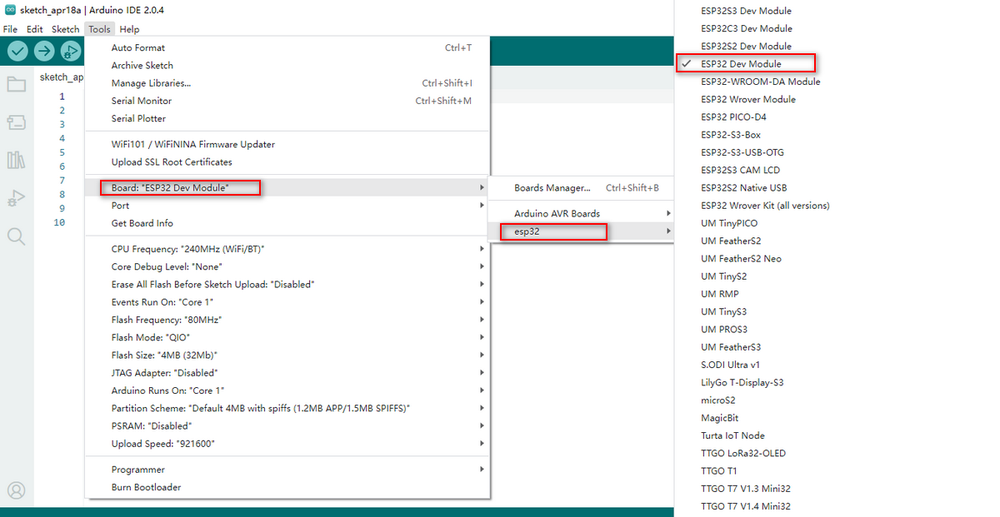
Task: Expand Flash Mode "QIO" options
Action: (x=288, y=338)
